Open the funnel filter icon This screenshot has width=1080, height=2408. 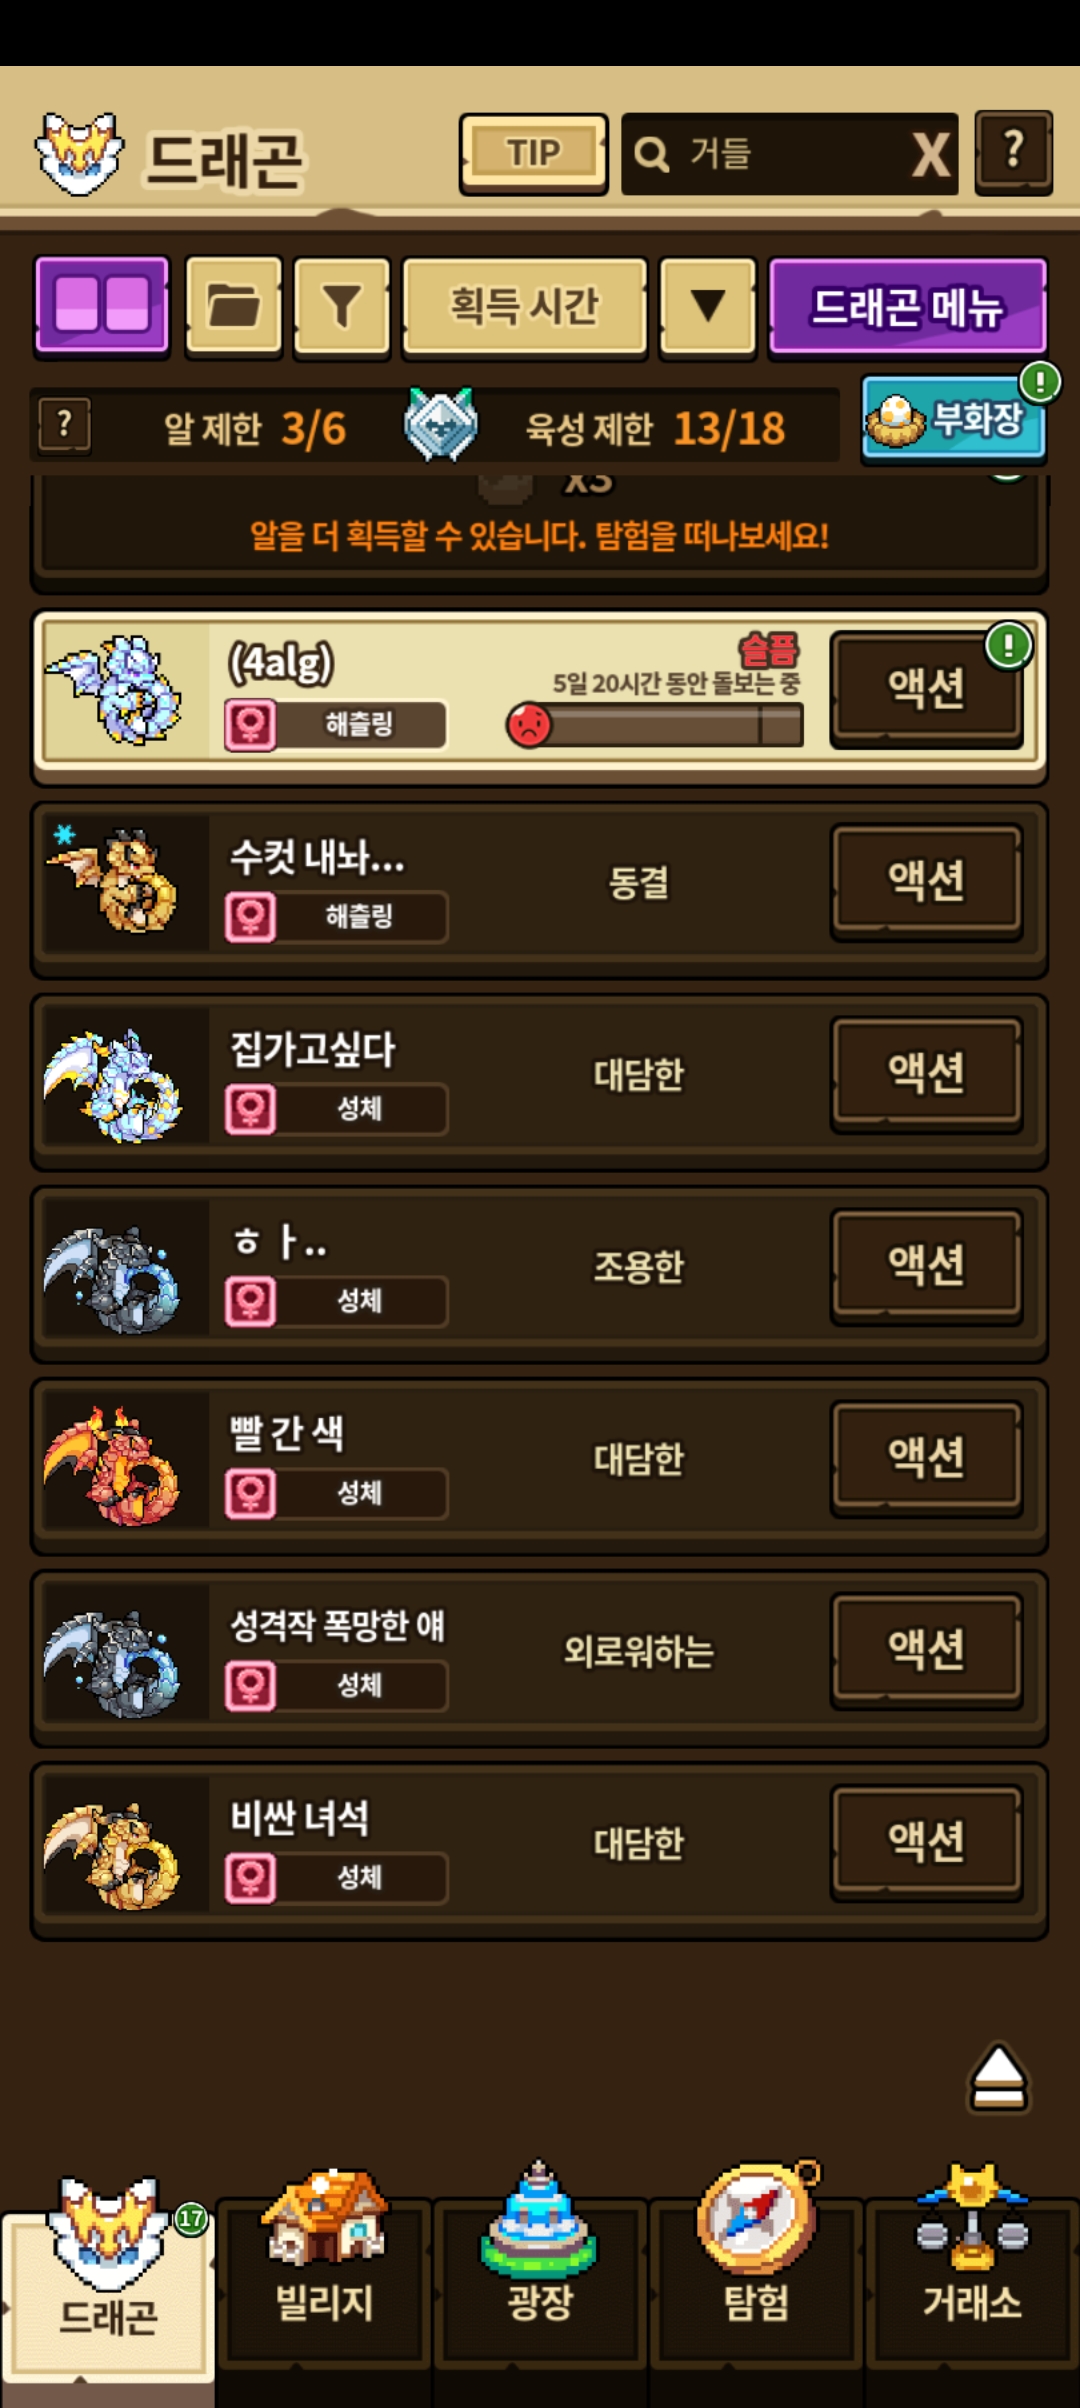click(342, 305)
